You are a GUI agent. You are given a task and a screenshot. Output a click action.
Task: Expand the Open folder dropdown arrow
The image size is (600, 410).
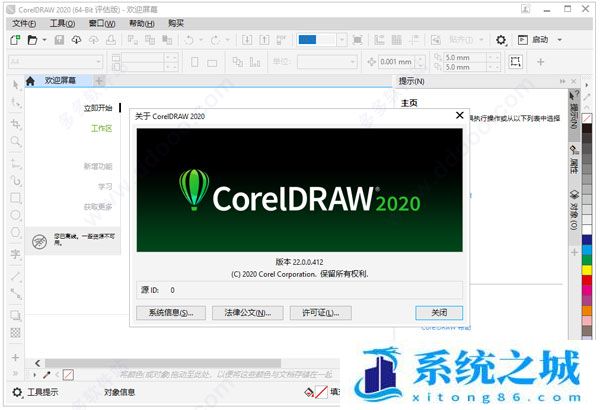point(44,40)
